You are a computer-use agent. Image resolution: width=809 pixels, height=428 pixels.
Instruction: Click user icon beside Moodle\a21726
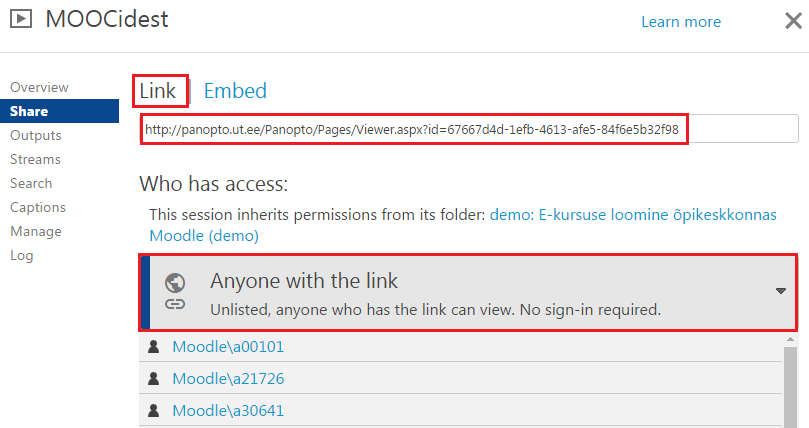pyautogui.click(x=154, y=379)
